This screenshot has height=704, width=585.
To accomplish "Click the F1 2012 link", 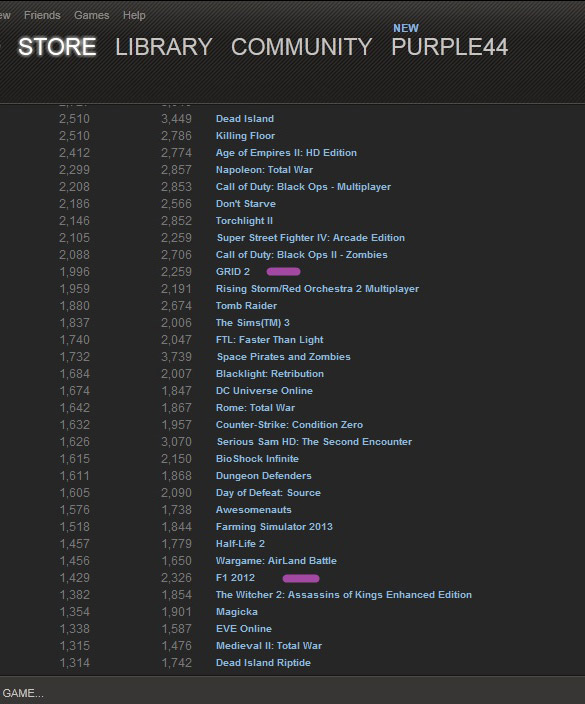I will 235,578.
